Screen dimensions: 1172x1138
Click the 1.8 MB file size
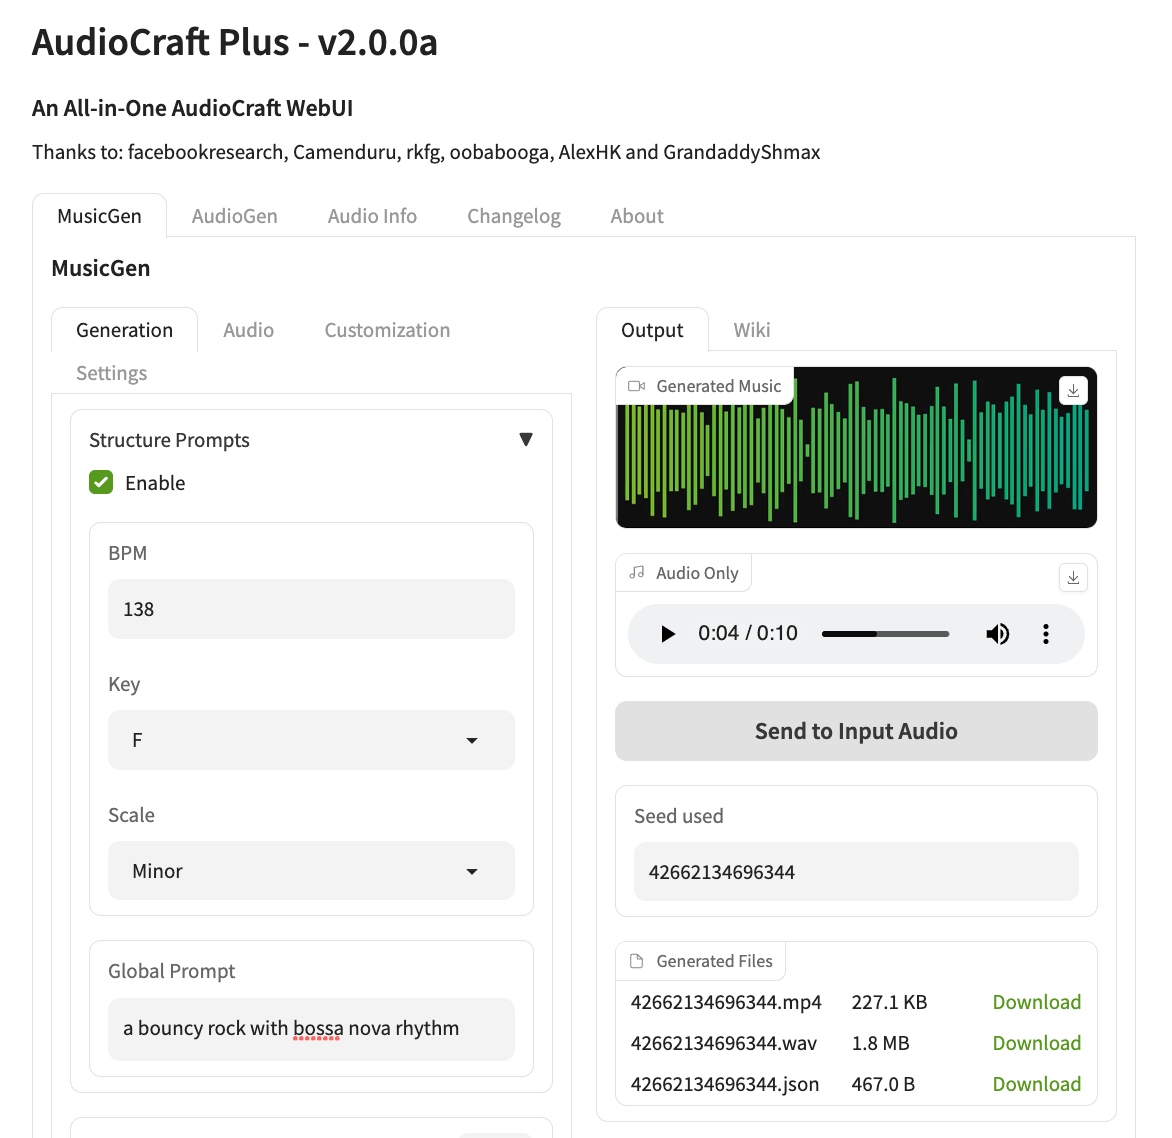(880, 1043)
